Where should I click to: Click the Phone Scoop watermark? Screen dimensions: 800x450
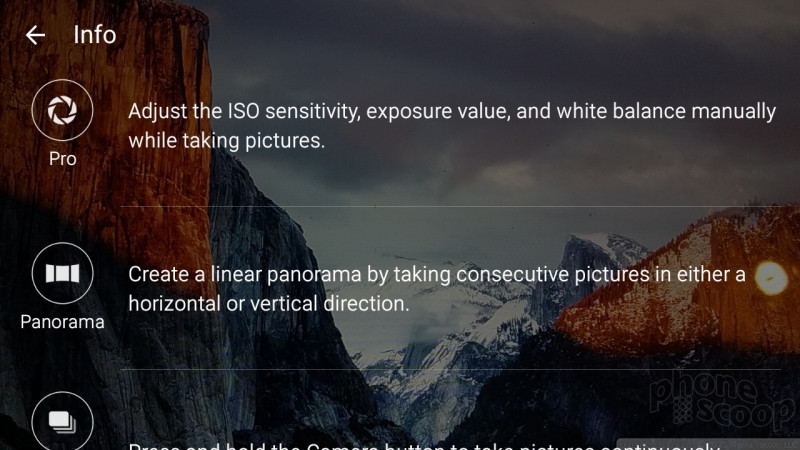tap(722, 399)
